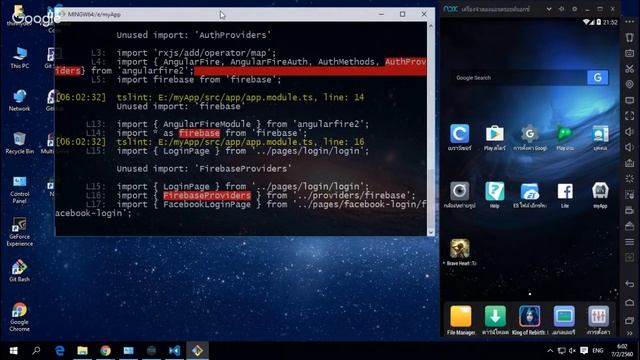Open the Network desktop icon
Viewport: 640px width, 360px height.
[x=20, y=100]
